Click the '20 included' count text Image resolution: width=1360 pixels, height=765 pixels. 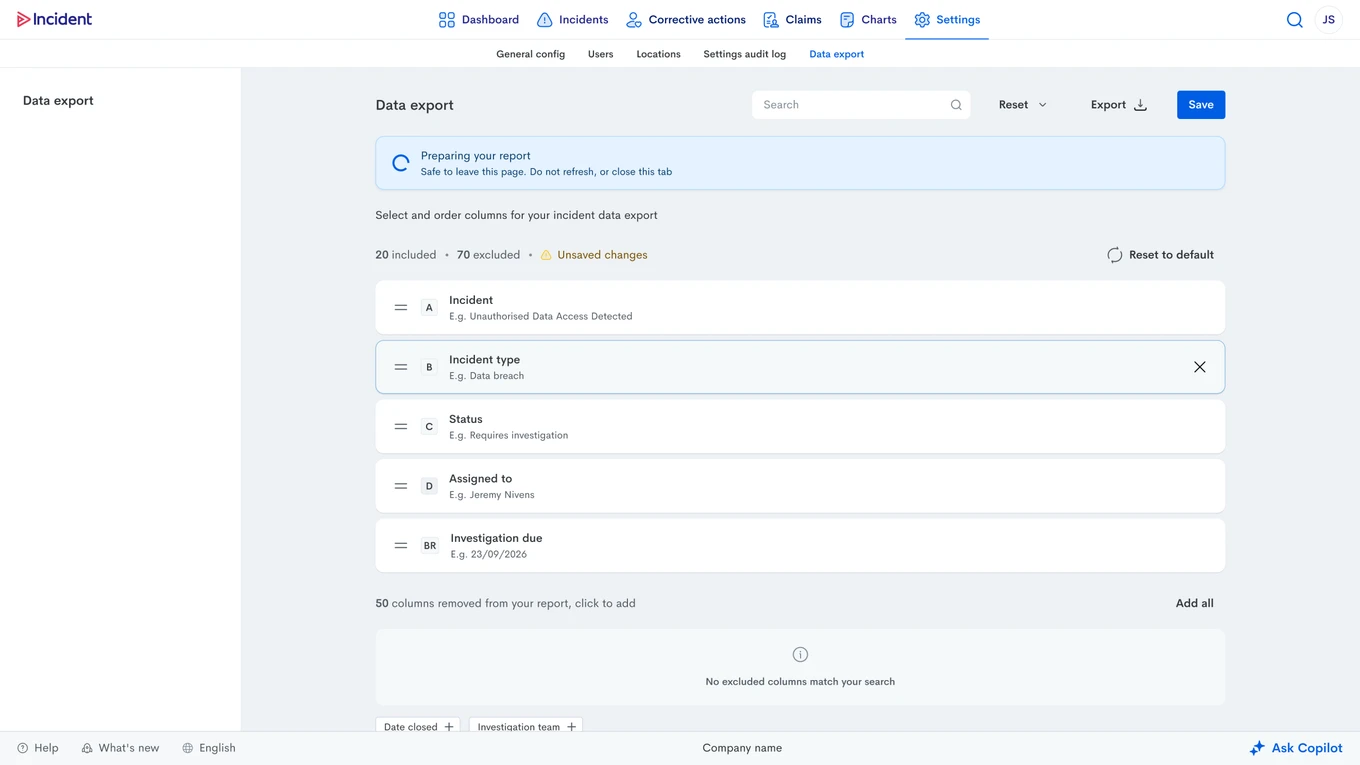[406, 255]
